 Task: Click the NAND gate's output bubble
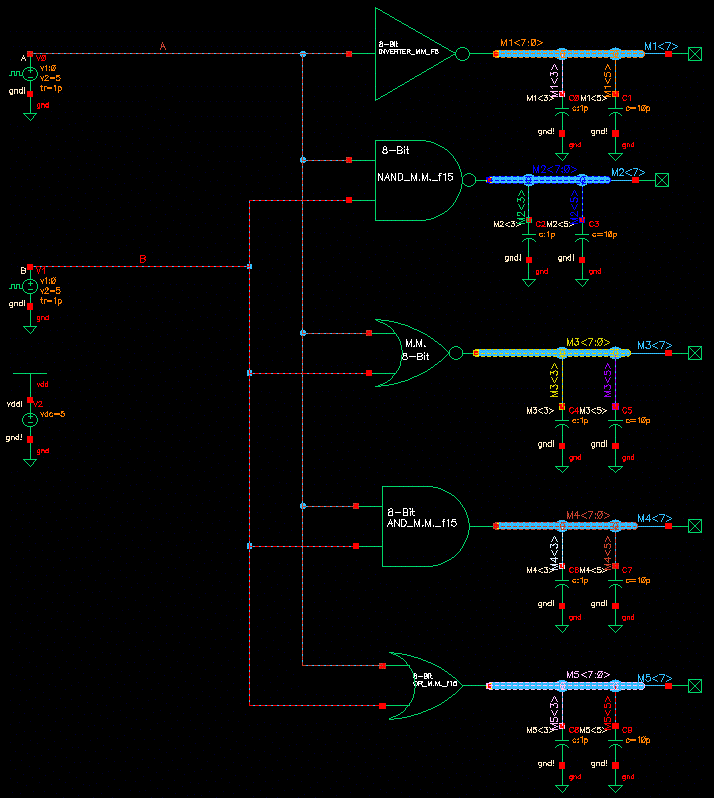pyautogui.click(x=469, y=180)
